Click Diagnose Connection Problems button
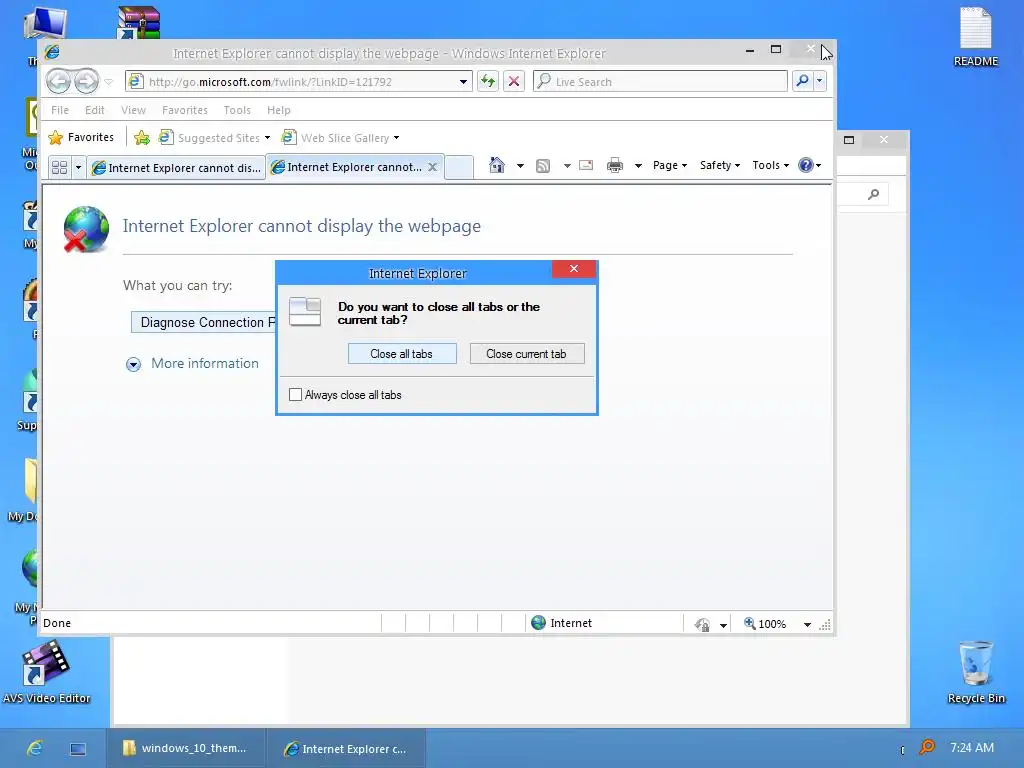This screenshot has height=768, width=1024. pyautogui.click(x=204, y=322)
